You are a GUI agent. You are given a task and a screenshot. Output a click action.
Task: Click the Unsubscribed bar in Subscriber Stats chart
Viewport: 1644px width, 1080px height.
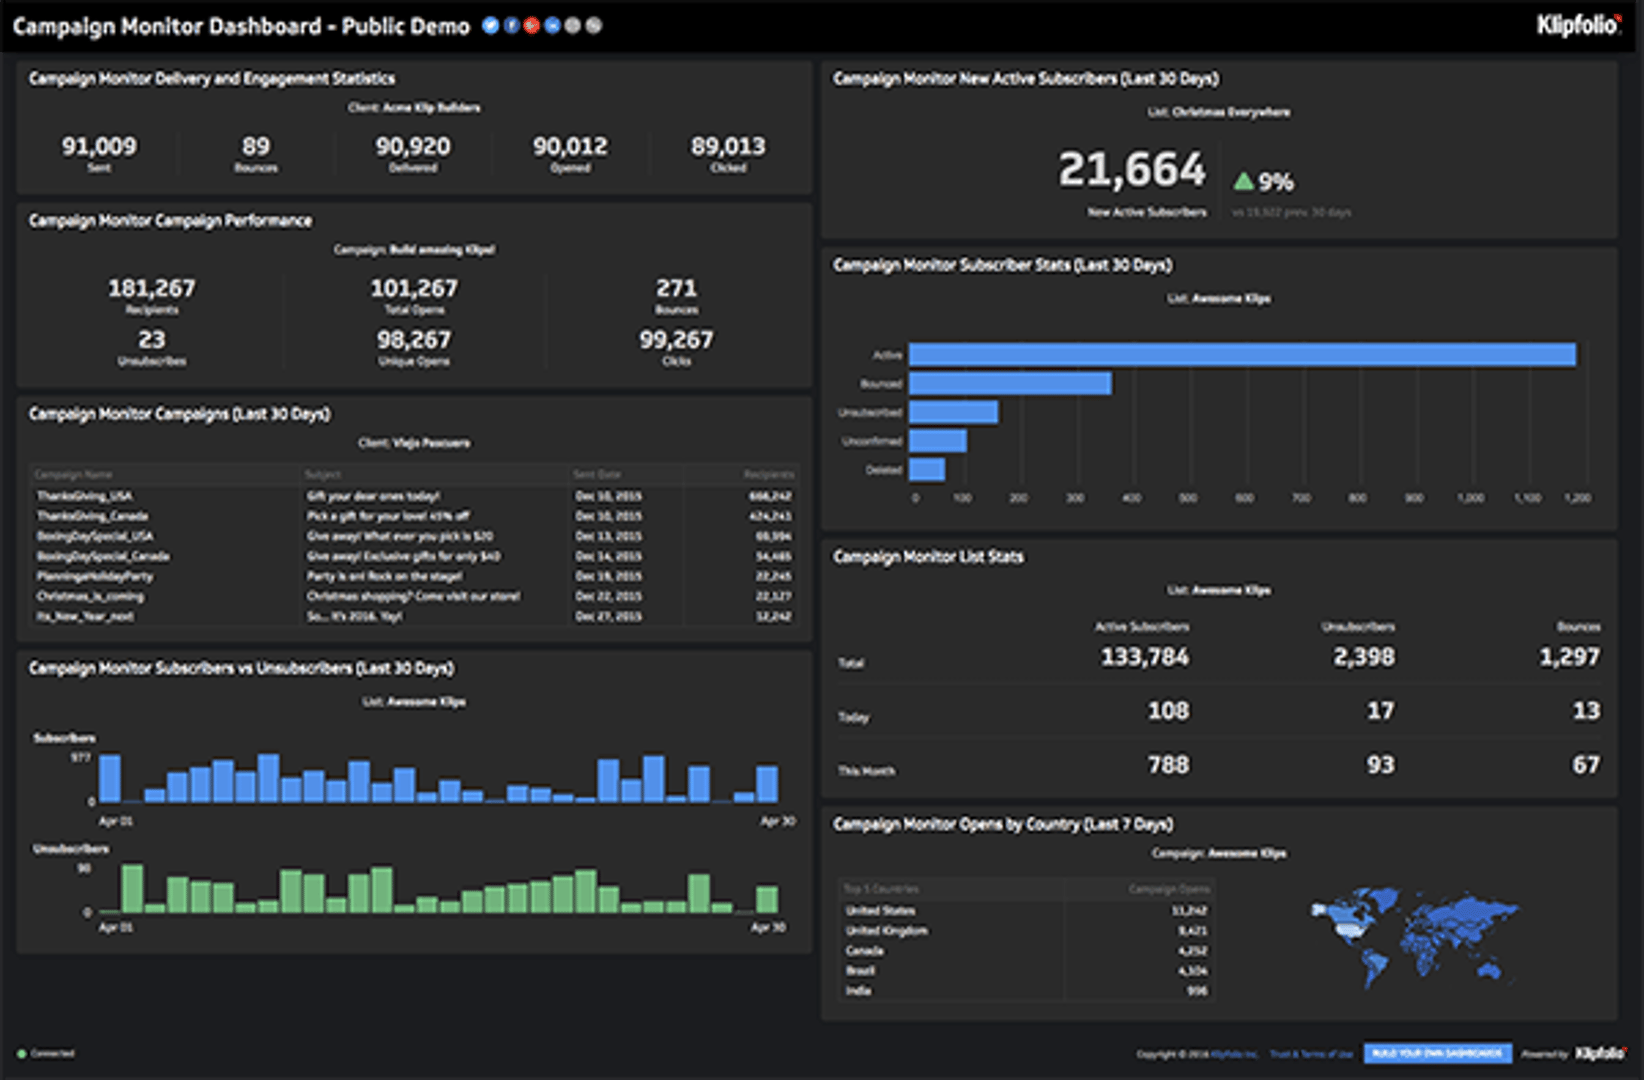(x=953, y=412)
